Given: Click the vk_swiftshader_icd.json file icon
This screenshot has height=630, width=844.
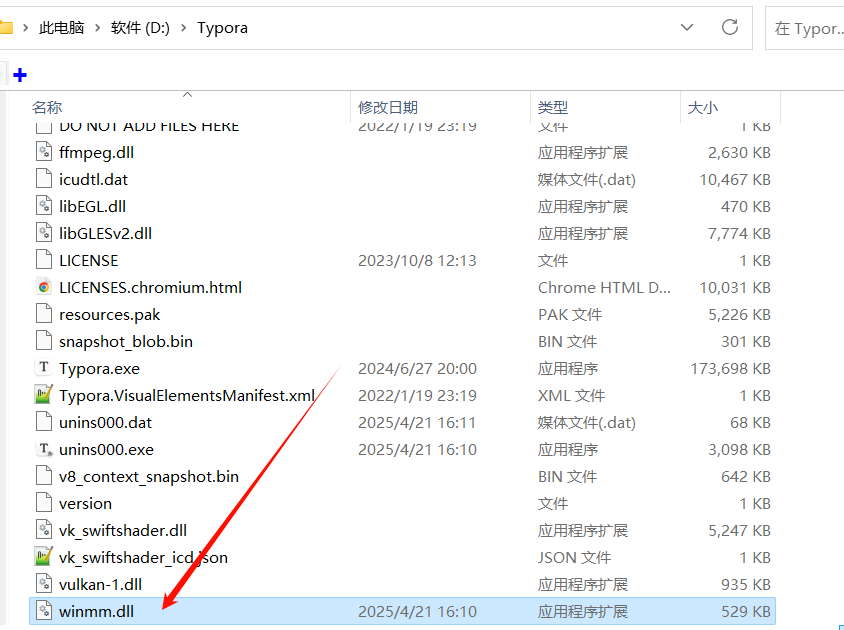Looking at the screenshot, I should pos(44,557).
